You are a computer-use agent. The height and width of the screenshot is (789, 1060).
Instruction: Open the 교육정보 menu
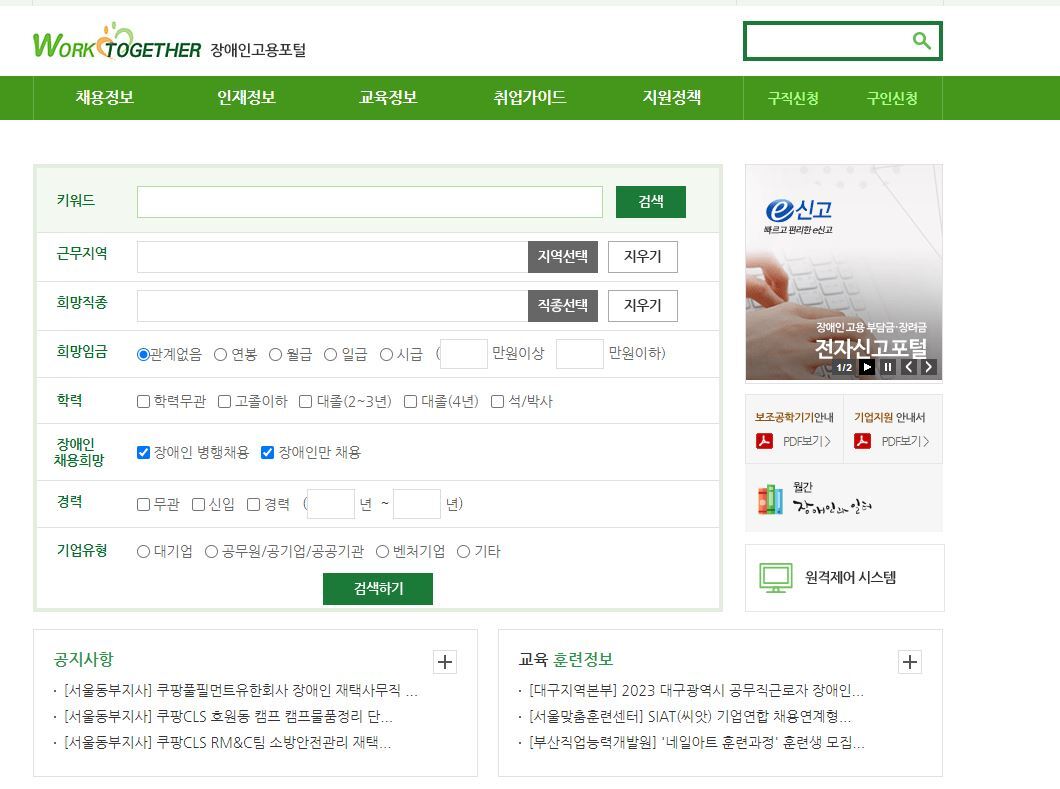click(388, 97)
